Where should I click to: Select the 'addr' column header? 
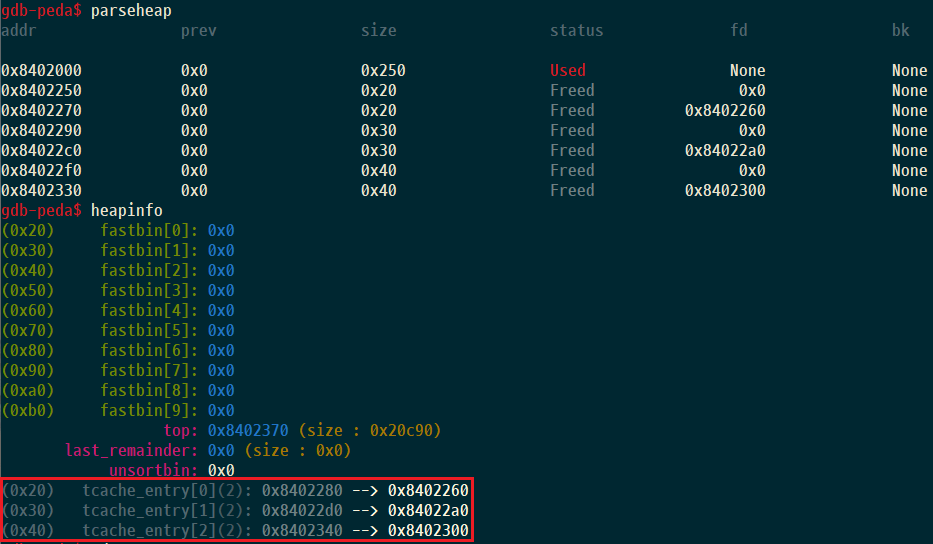click(19, 30)
